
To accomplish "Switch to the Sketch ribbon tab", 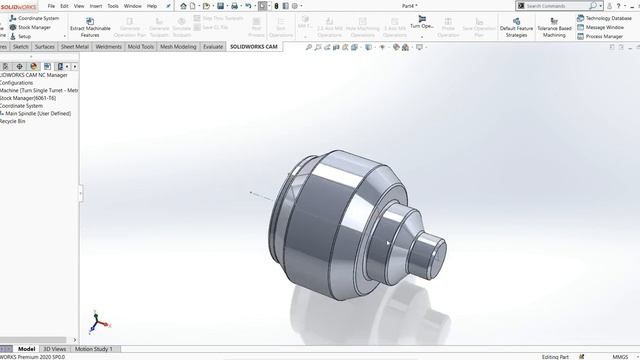I will point(20,47).
